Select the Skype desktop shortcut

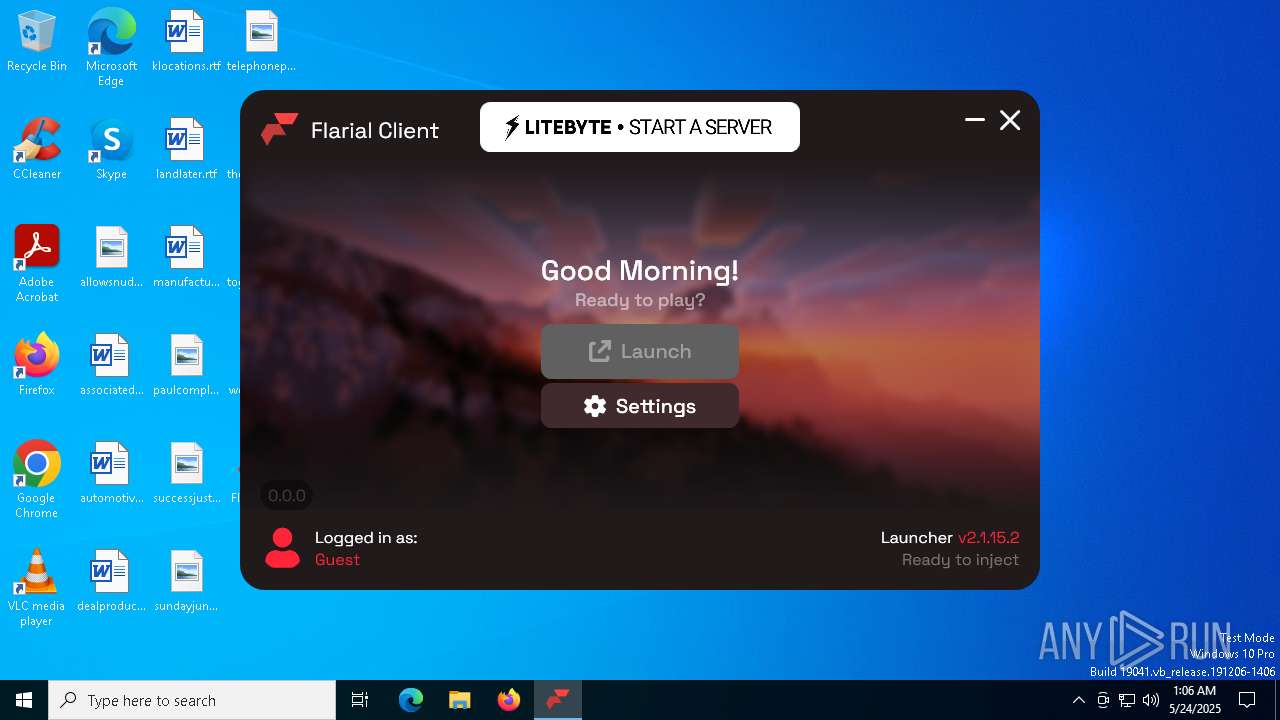click(x=111, y=150)
